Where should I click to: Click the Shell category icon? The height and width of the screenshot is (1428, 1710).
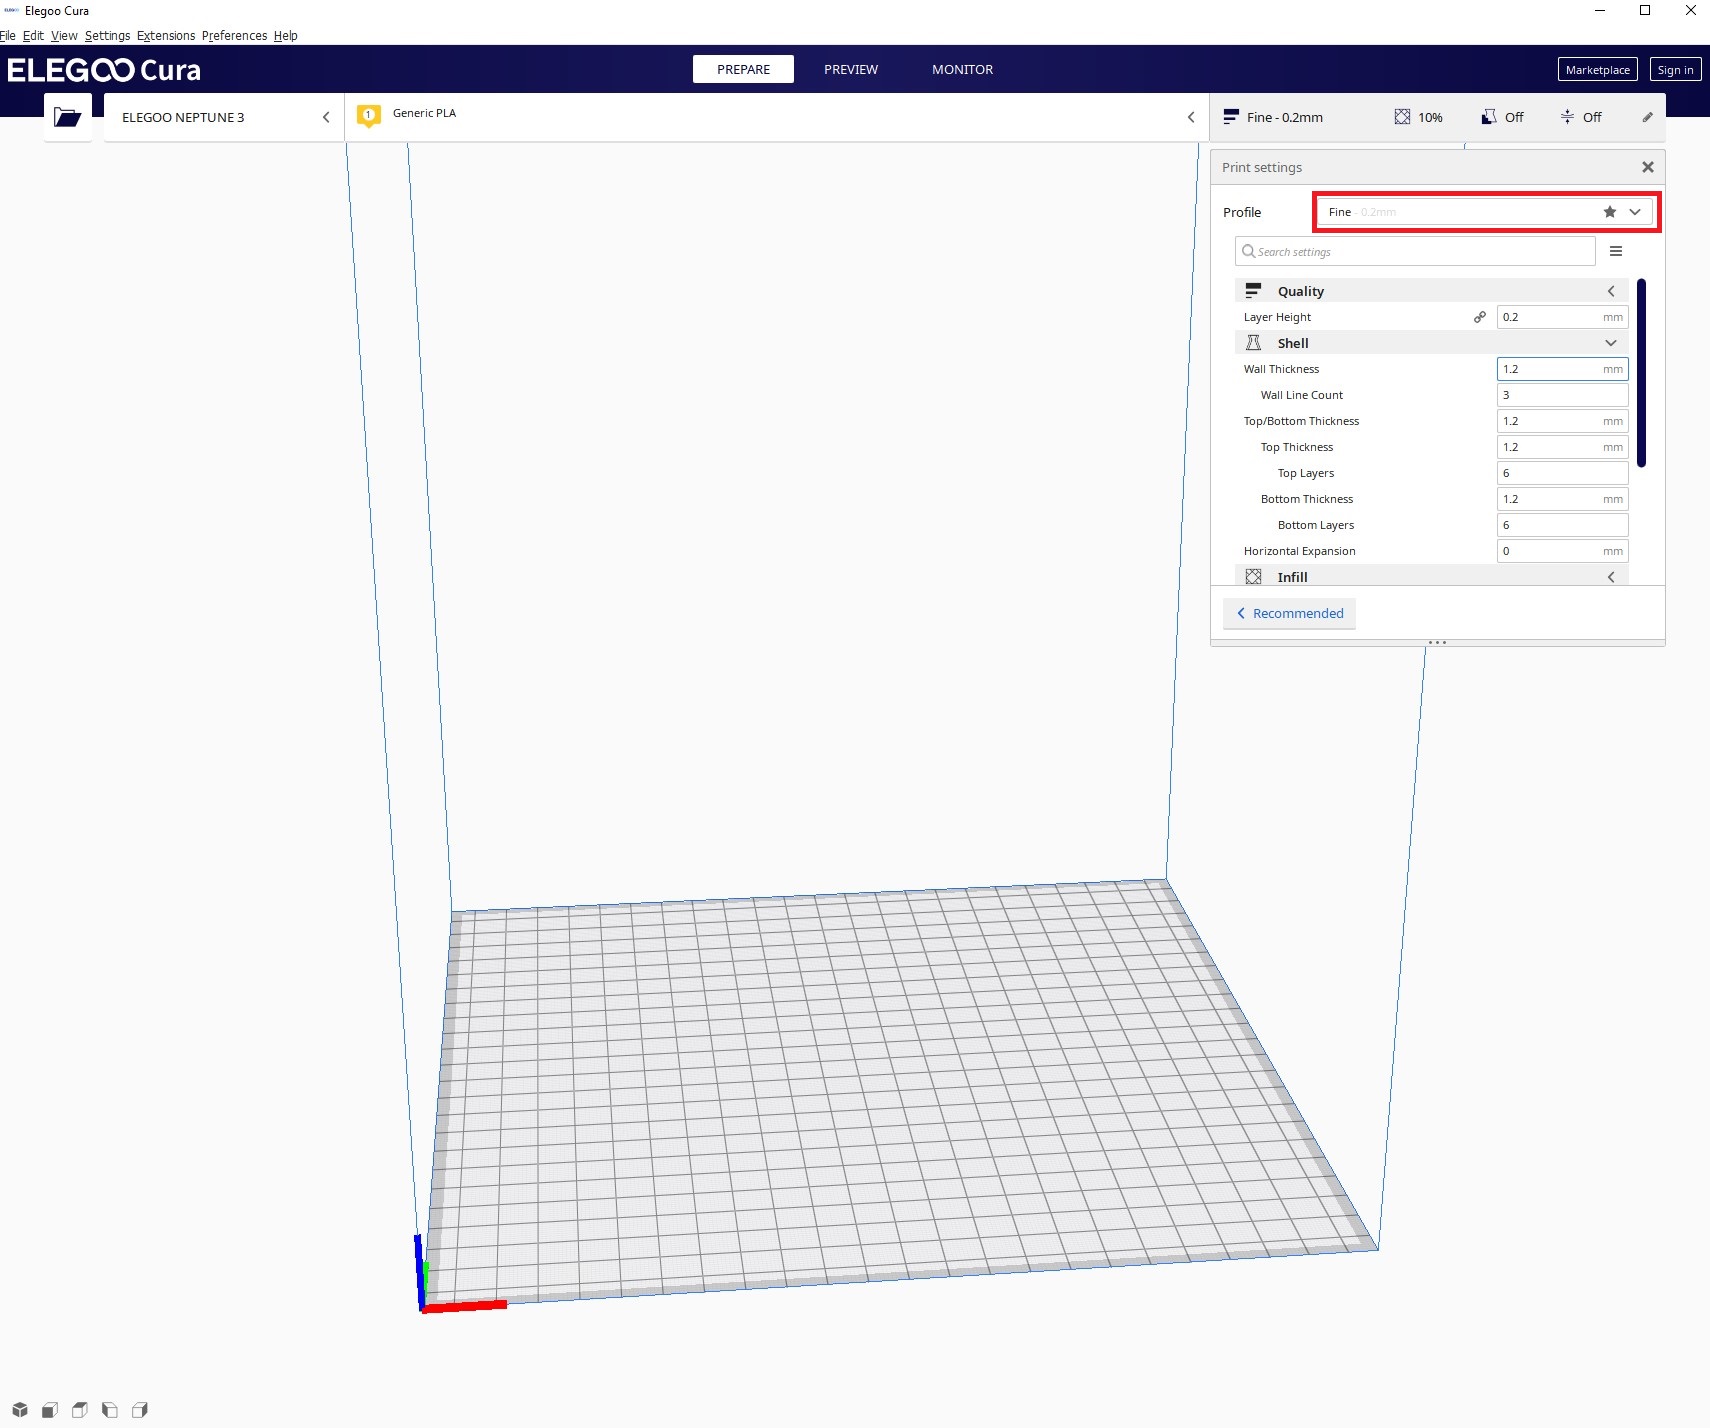(x=1253, y=343)
